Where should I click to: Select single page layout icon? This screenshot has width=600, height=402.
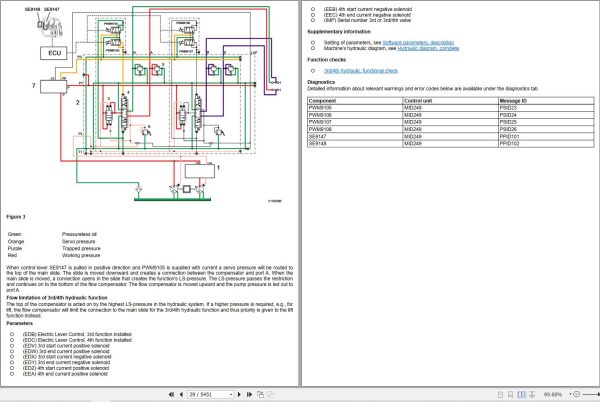pos(500,394)
